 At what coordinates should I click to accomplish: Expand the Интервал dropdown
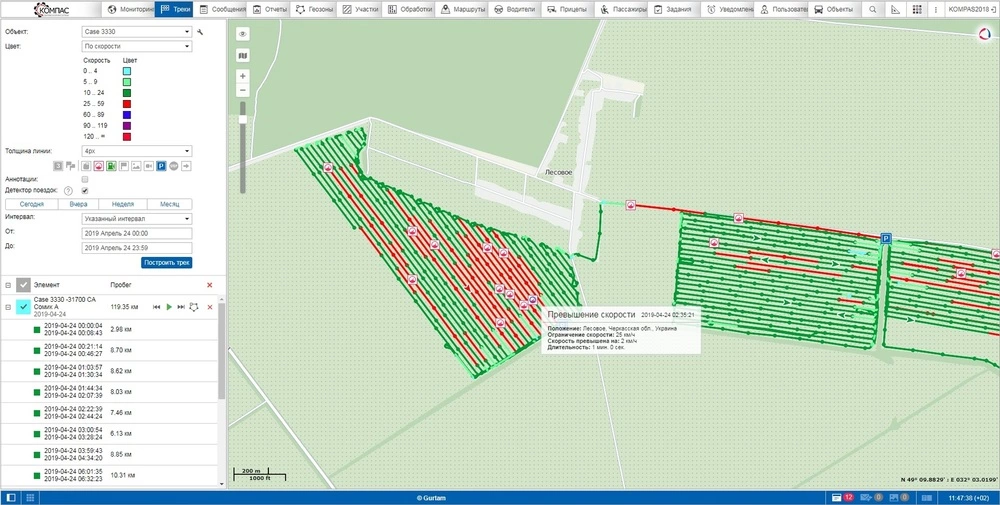137,218
